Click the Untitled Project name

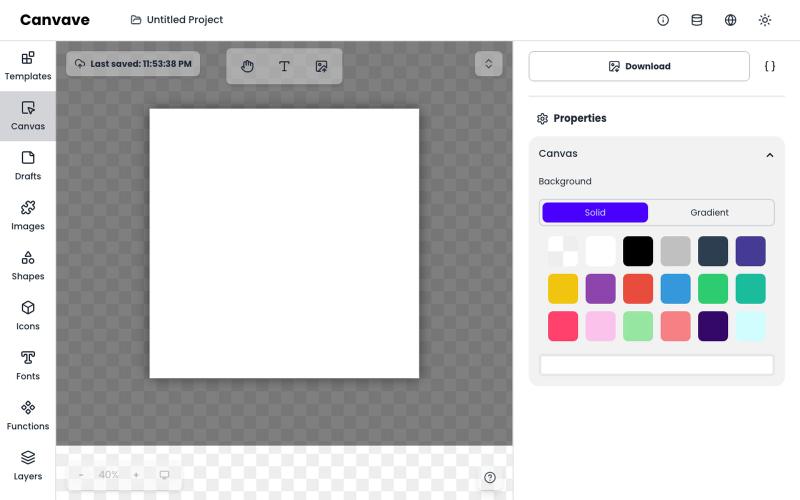(185, 20)
